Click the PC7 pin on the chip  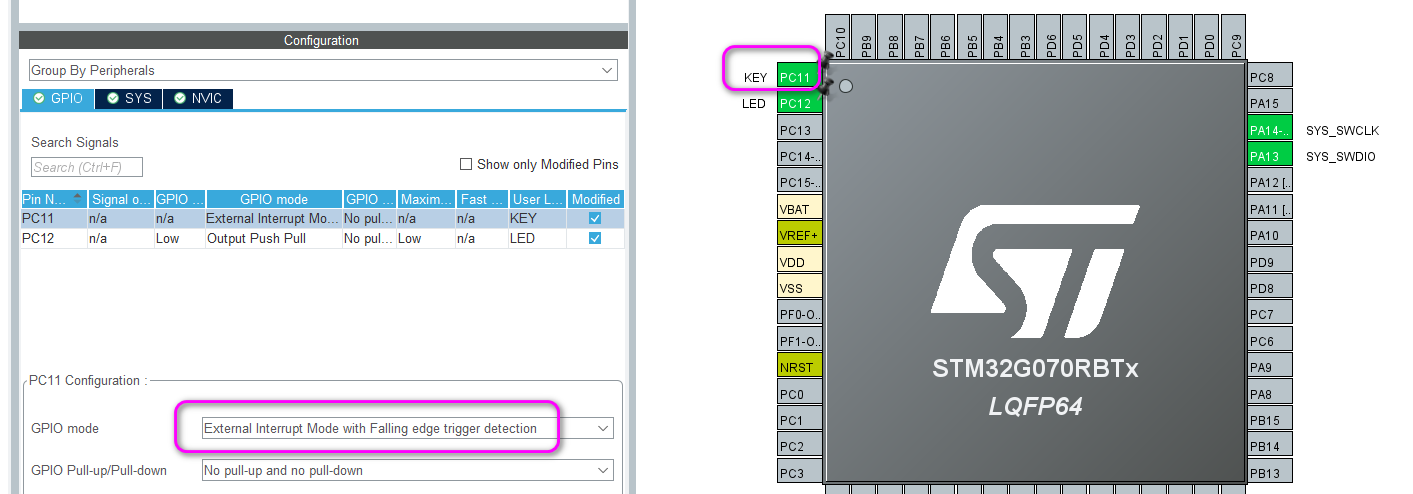[1270, 314]
